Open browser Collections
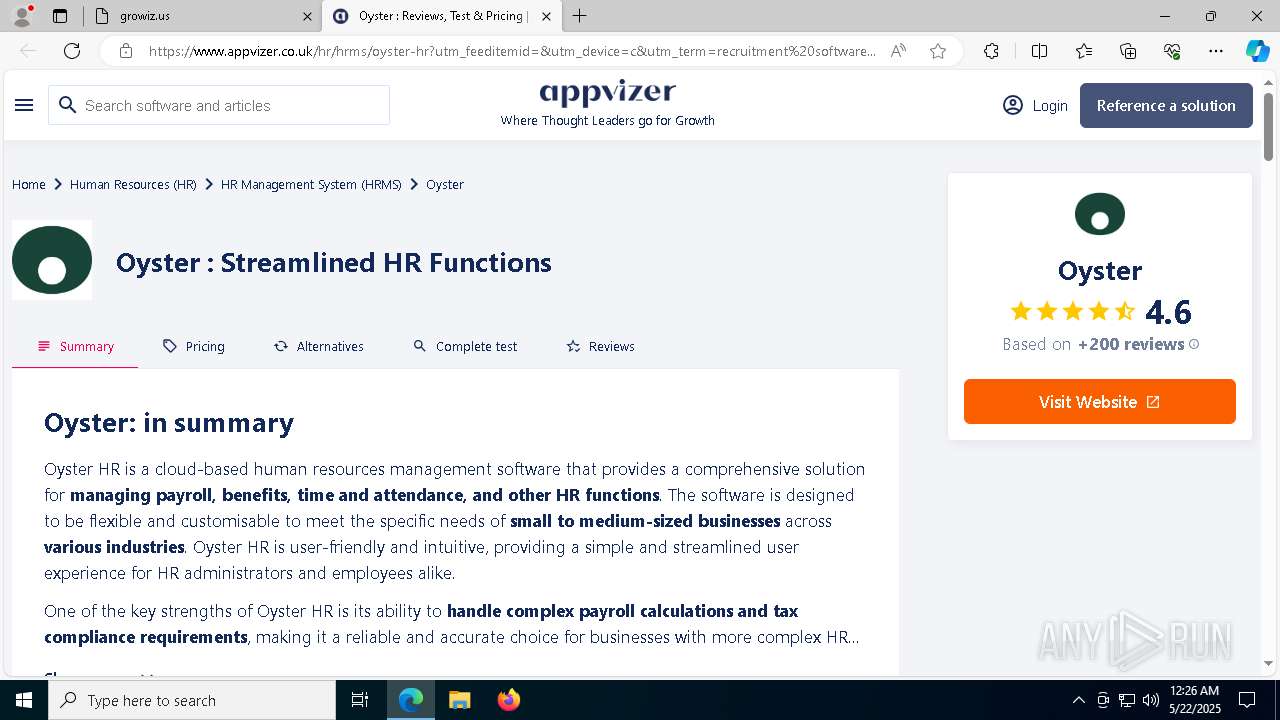Screen dimensions: 1280x720 (1128, 51)
